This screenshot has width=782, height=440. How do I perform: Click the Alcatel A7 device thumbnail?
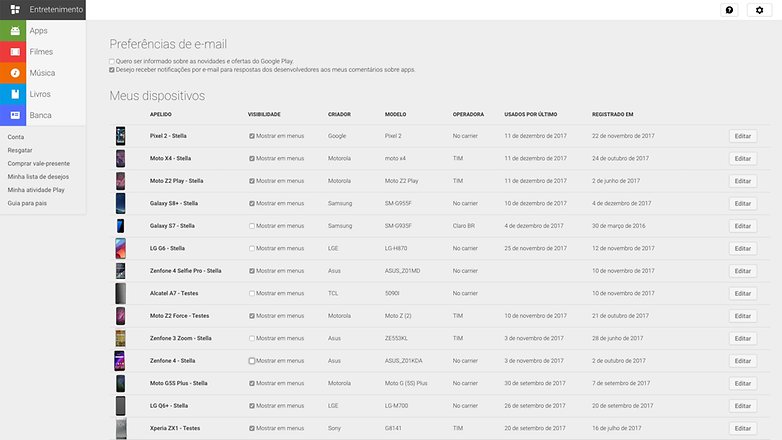point(120,293)
